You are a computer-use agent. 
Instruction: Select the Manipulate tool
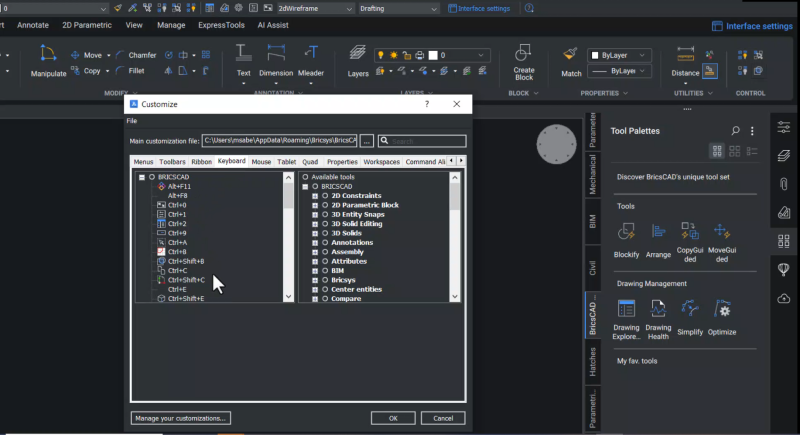tap(48, 61)
